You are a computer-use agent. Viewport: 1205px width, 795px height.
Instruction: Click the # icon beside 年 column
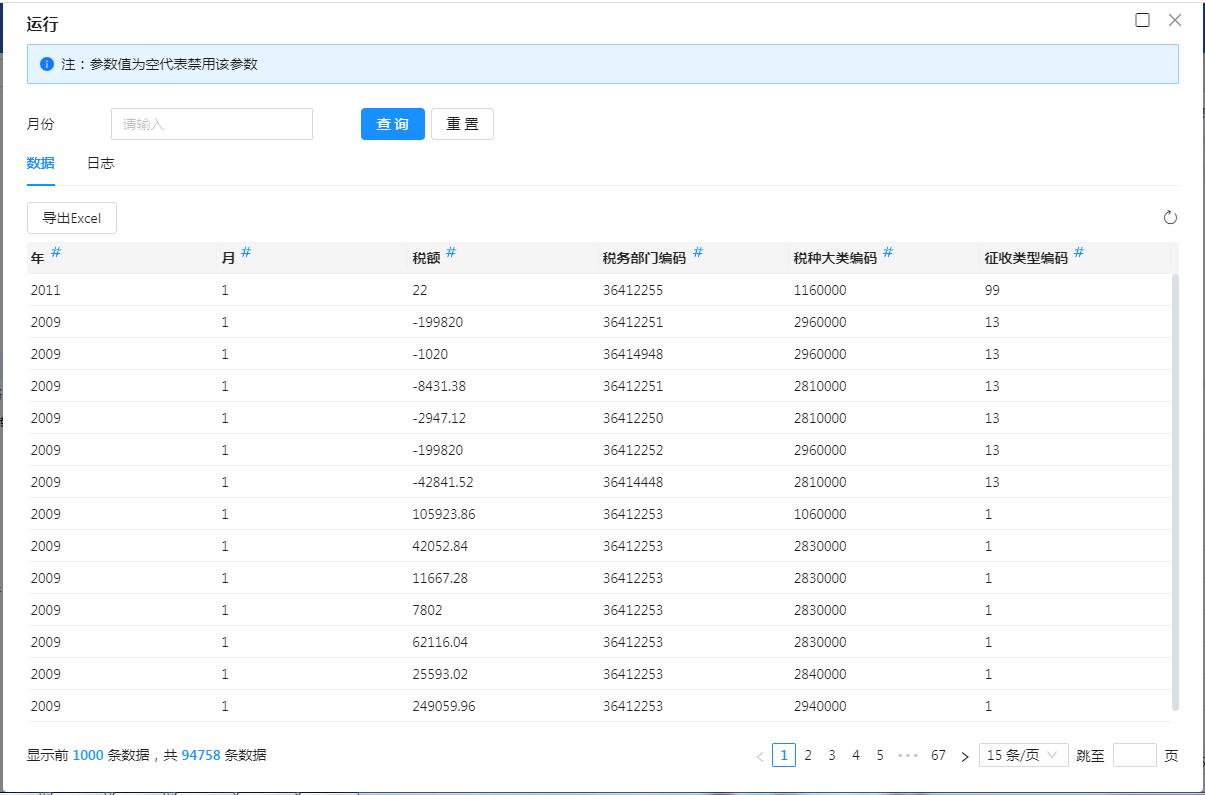[56, 253]
